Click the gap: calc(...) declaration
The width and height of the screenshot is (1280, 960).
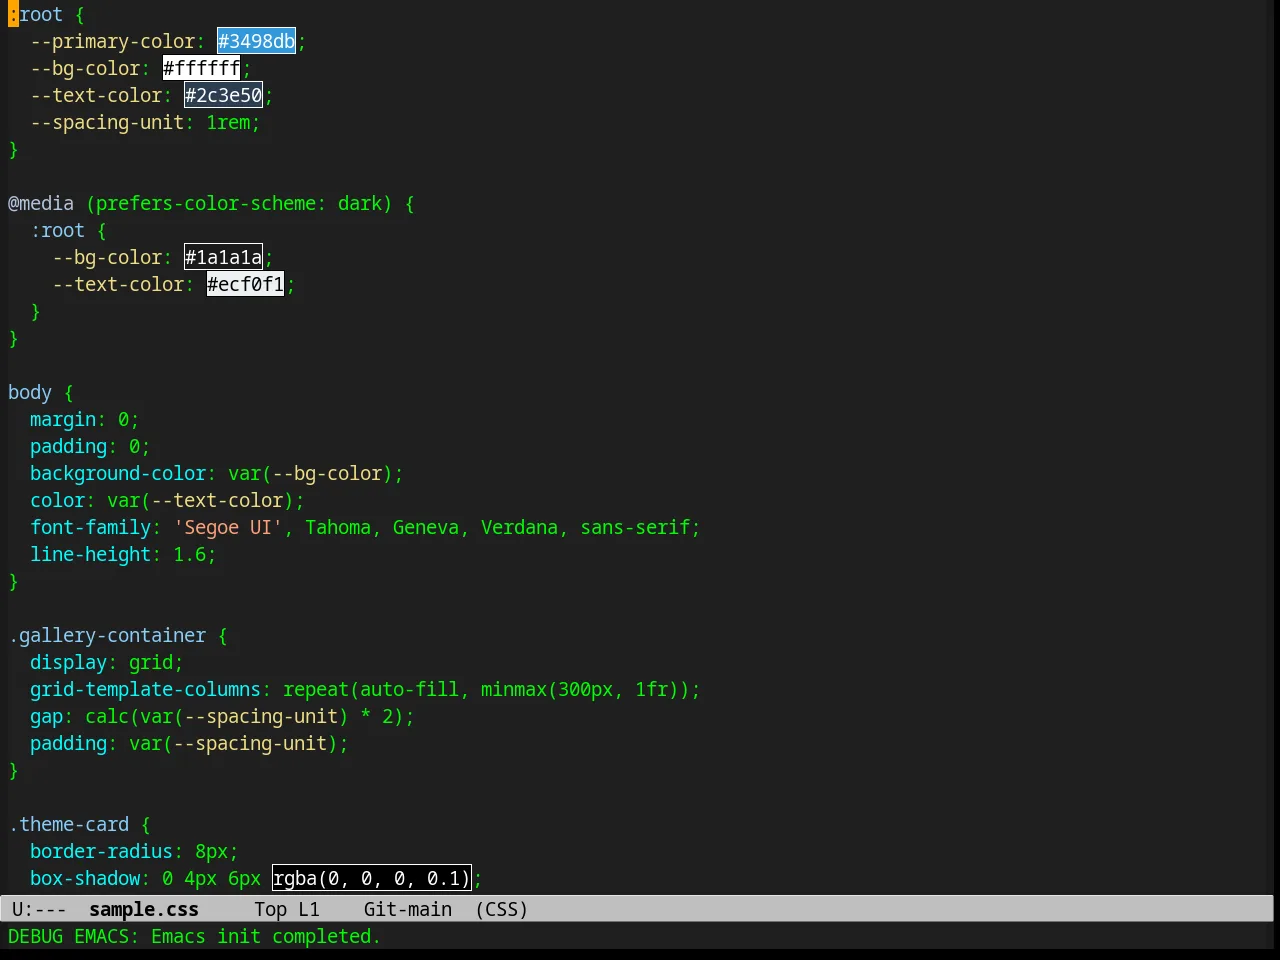(x=222, y=716)
